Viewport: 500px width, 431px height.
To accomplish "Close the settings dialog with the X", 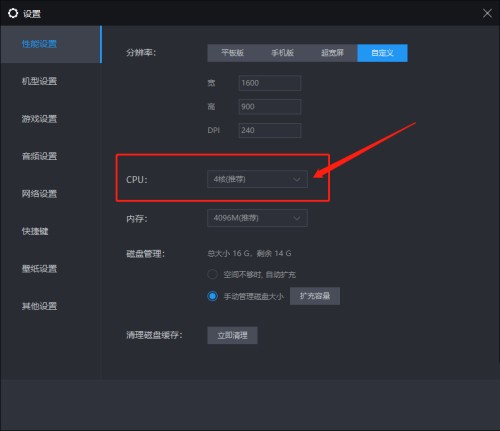I will point(487,13).
